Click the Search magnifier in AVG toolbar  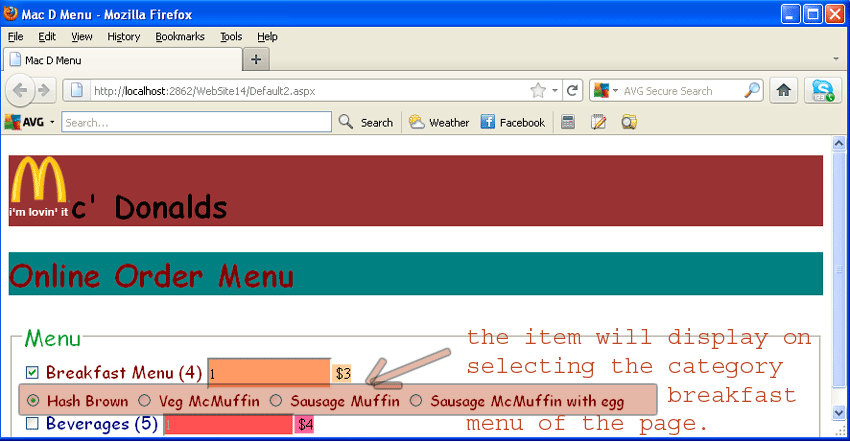(x=345, y=122)
